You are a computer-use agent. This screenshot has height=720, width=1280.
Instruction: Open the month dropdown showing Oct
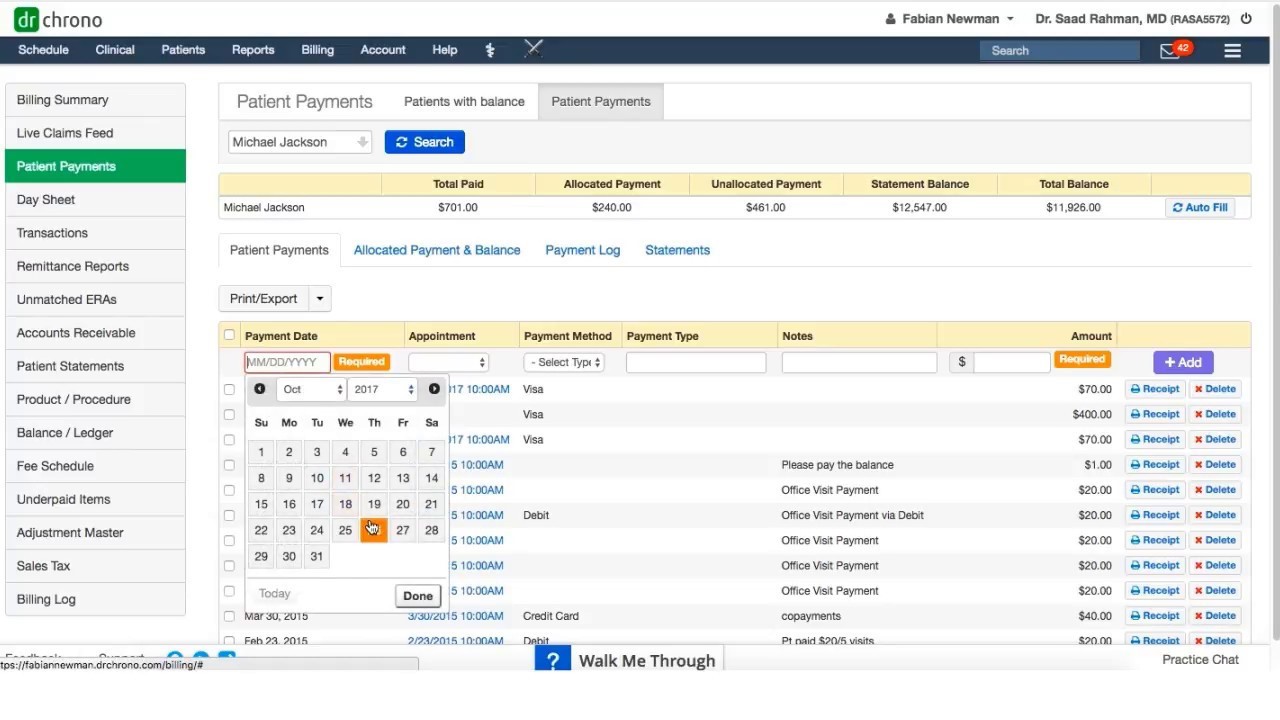(x=310, y=389)
